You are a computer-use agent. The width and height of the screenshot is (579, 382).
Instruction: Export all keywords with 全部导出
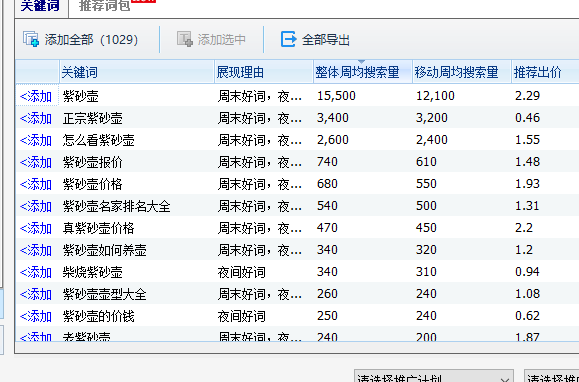point(315,39)
